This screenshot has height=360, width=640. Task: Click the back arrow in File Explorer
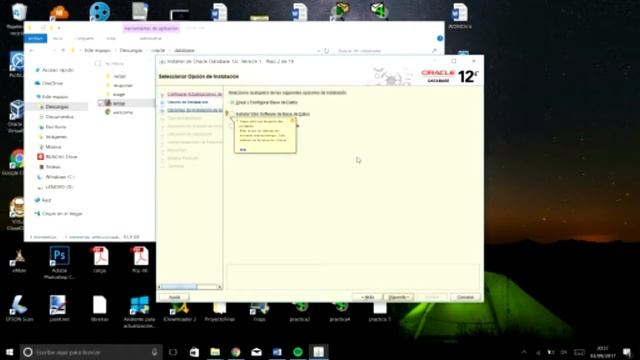click(x=31, y=51)
